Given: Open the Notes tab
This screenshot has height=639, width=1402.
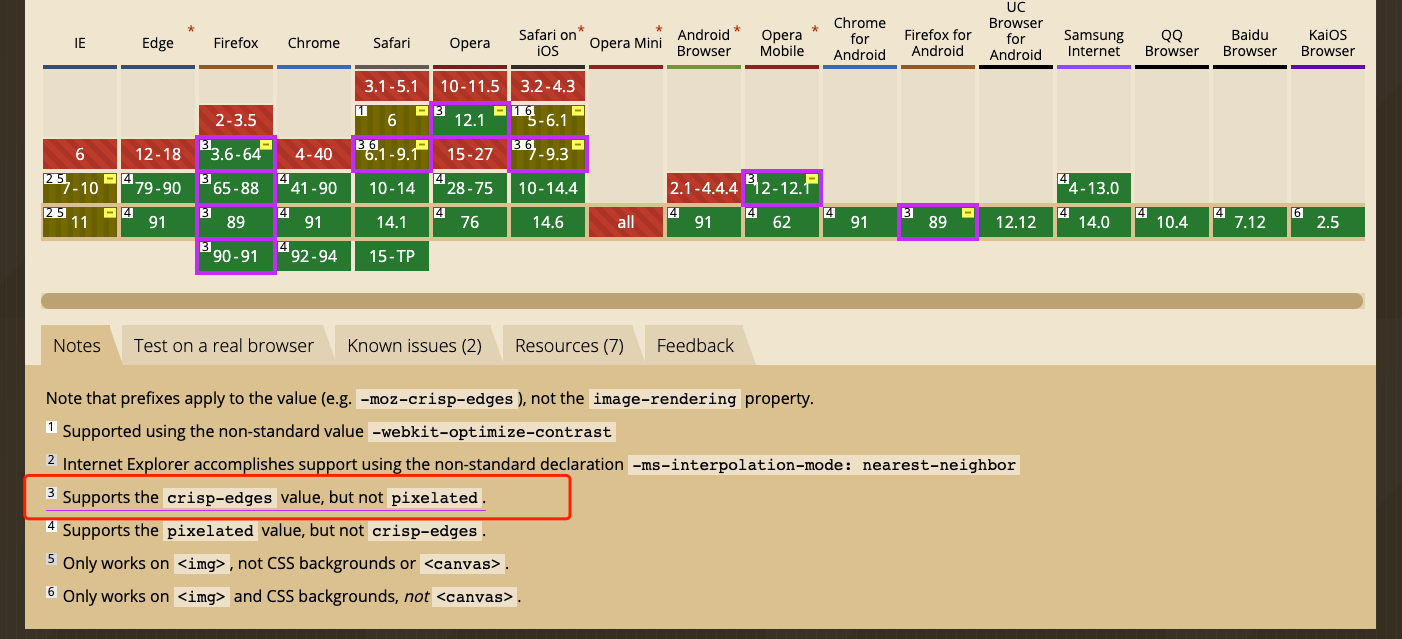Looking at the screenshot, I should 77,345.
